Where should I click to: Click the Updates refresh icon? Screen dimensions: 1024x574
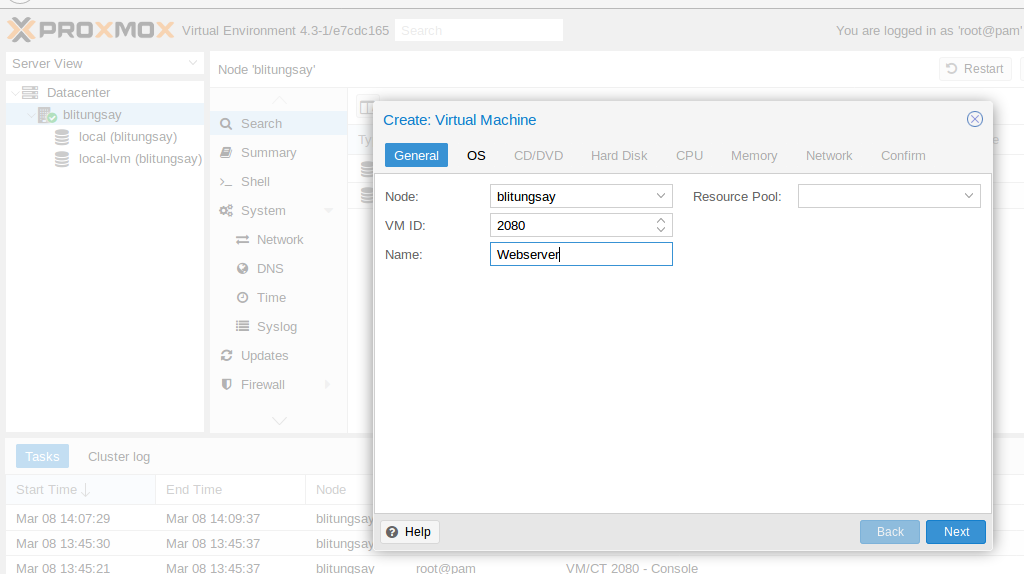pos(227,355)
